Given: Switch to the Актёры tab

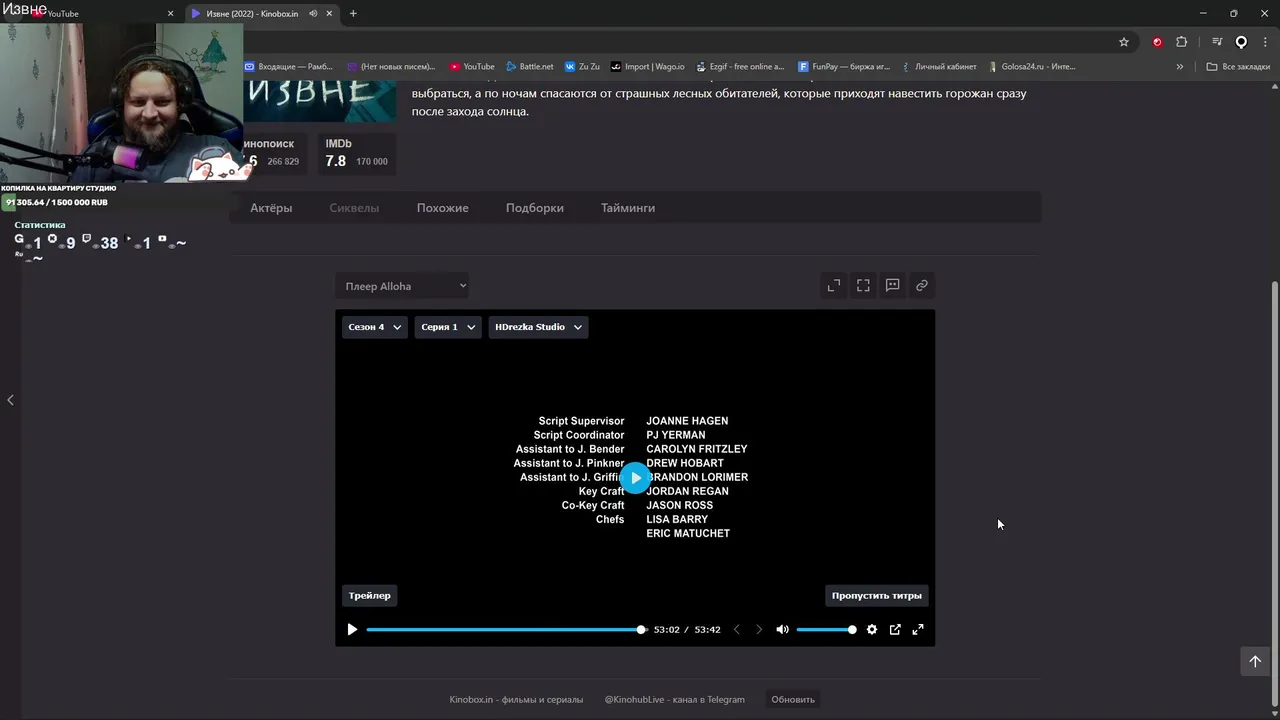Looking at the screenshot, I should pyautogui.click(x=271, y=208).
